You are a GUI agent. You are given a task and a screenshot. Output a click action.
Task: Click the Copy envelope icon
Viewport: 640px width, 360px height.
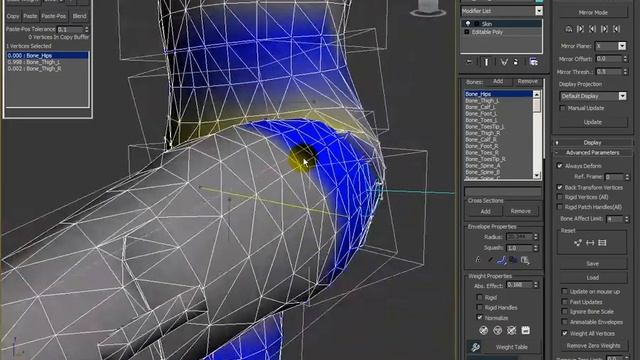[513, 260]
